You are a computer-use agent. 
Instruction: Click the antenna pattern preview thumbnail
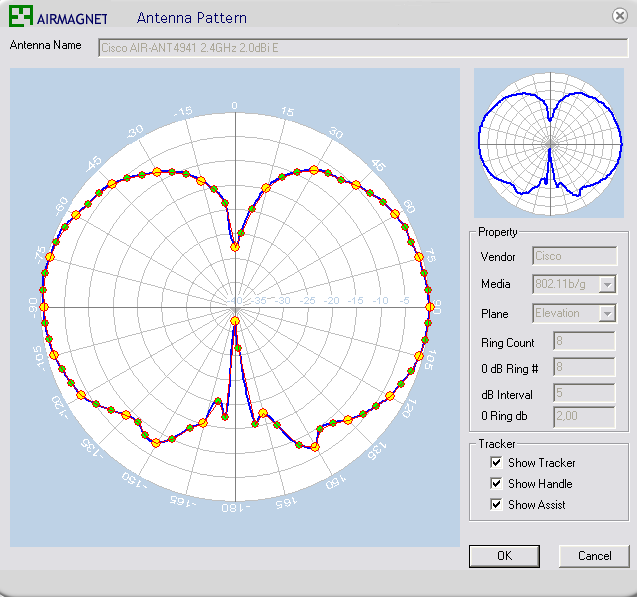pyautogui.click(x=549, y=143)
